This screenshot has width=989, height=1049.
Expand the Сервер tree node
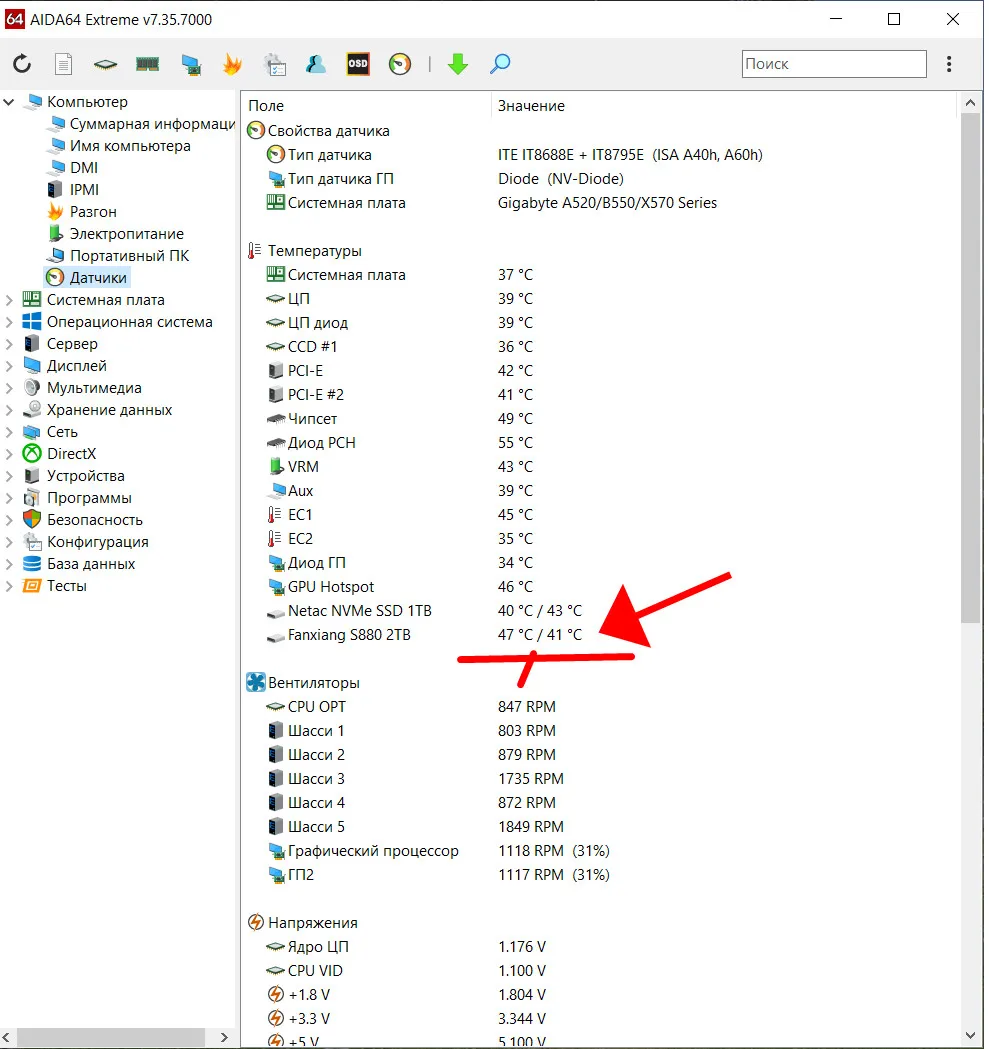tap(9, 345)
